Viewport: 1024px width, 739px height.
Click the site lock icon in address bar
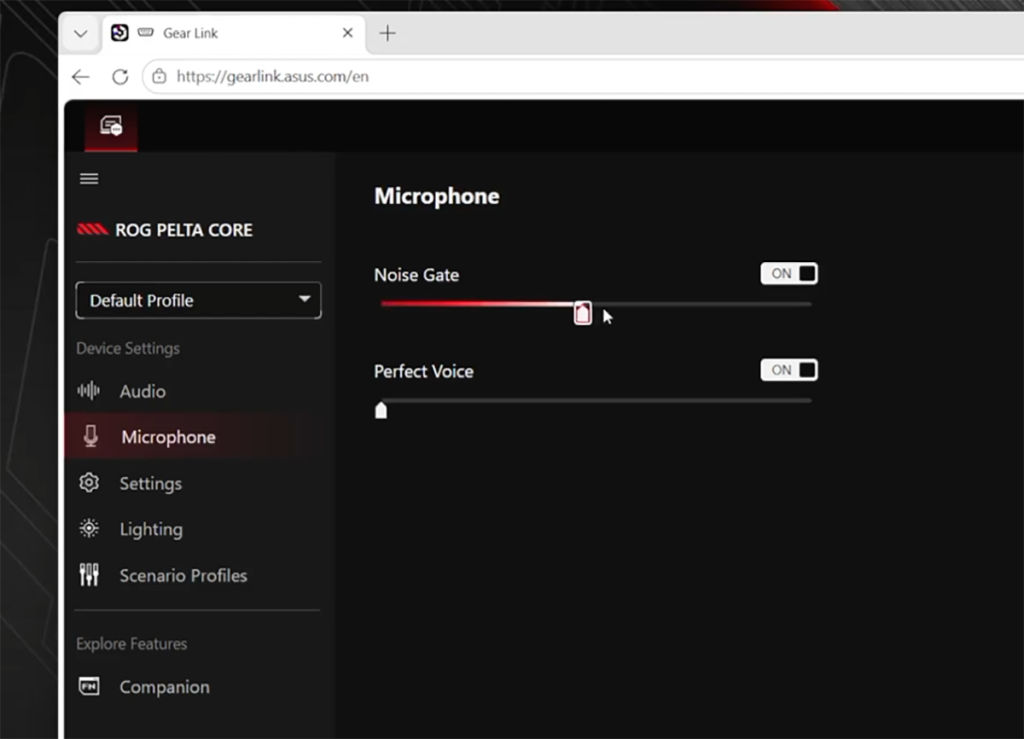pos(159,76)
